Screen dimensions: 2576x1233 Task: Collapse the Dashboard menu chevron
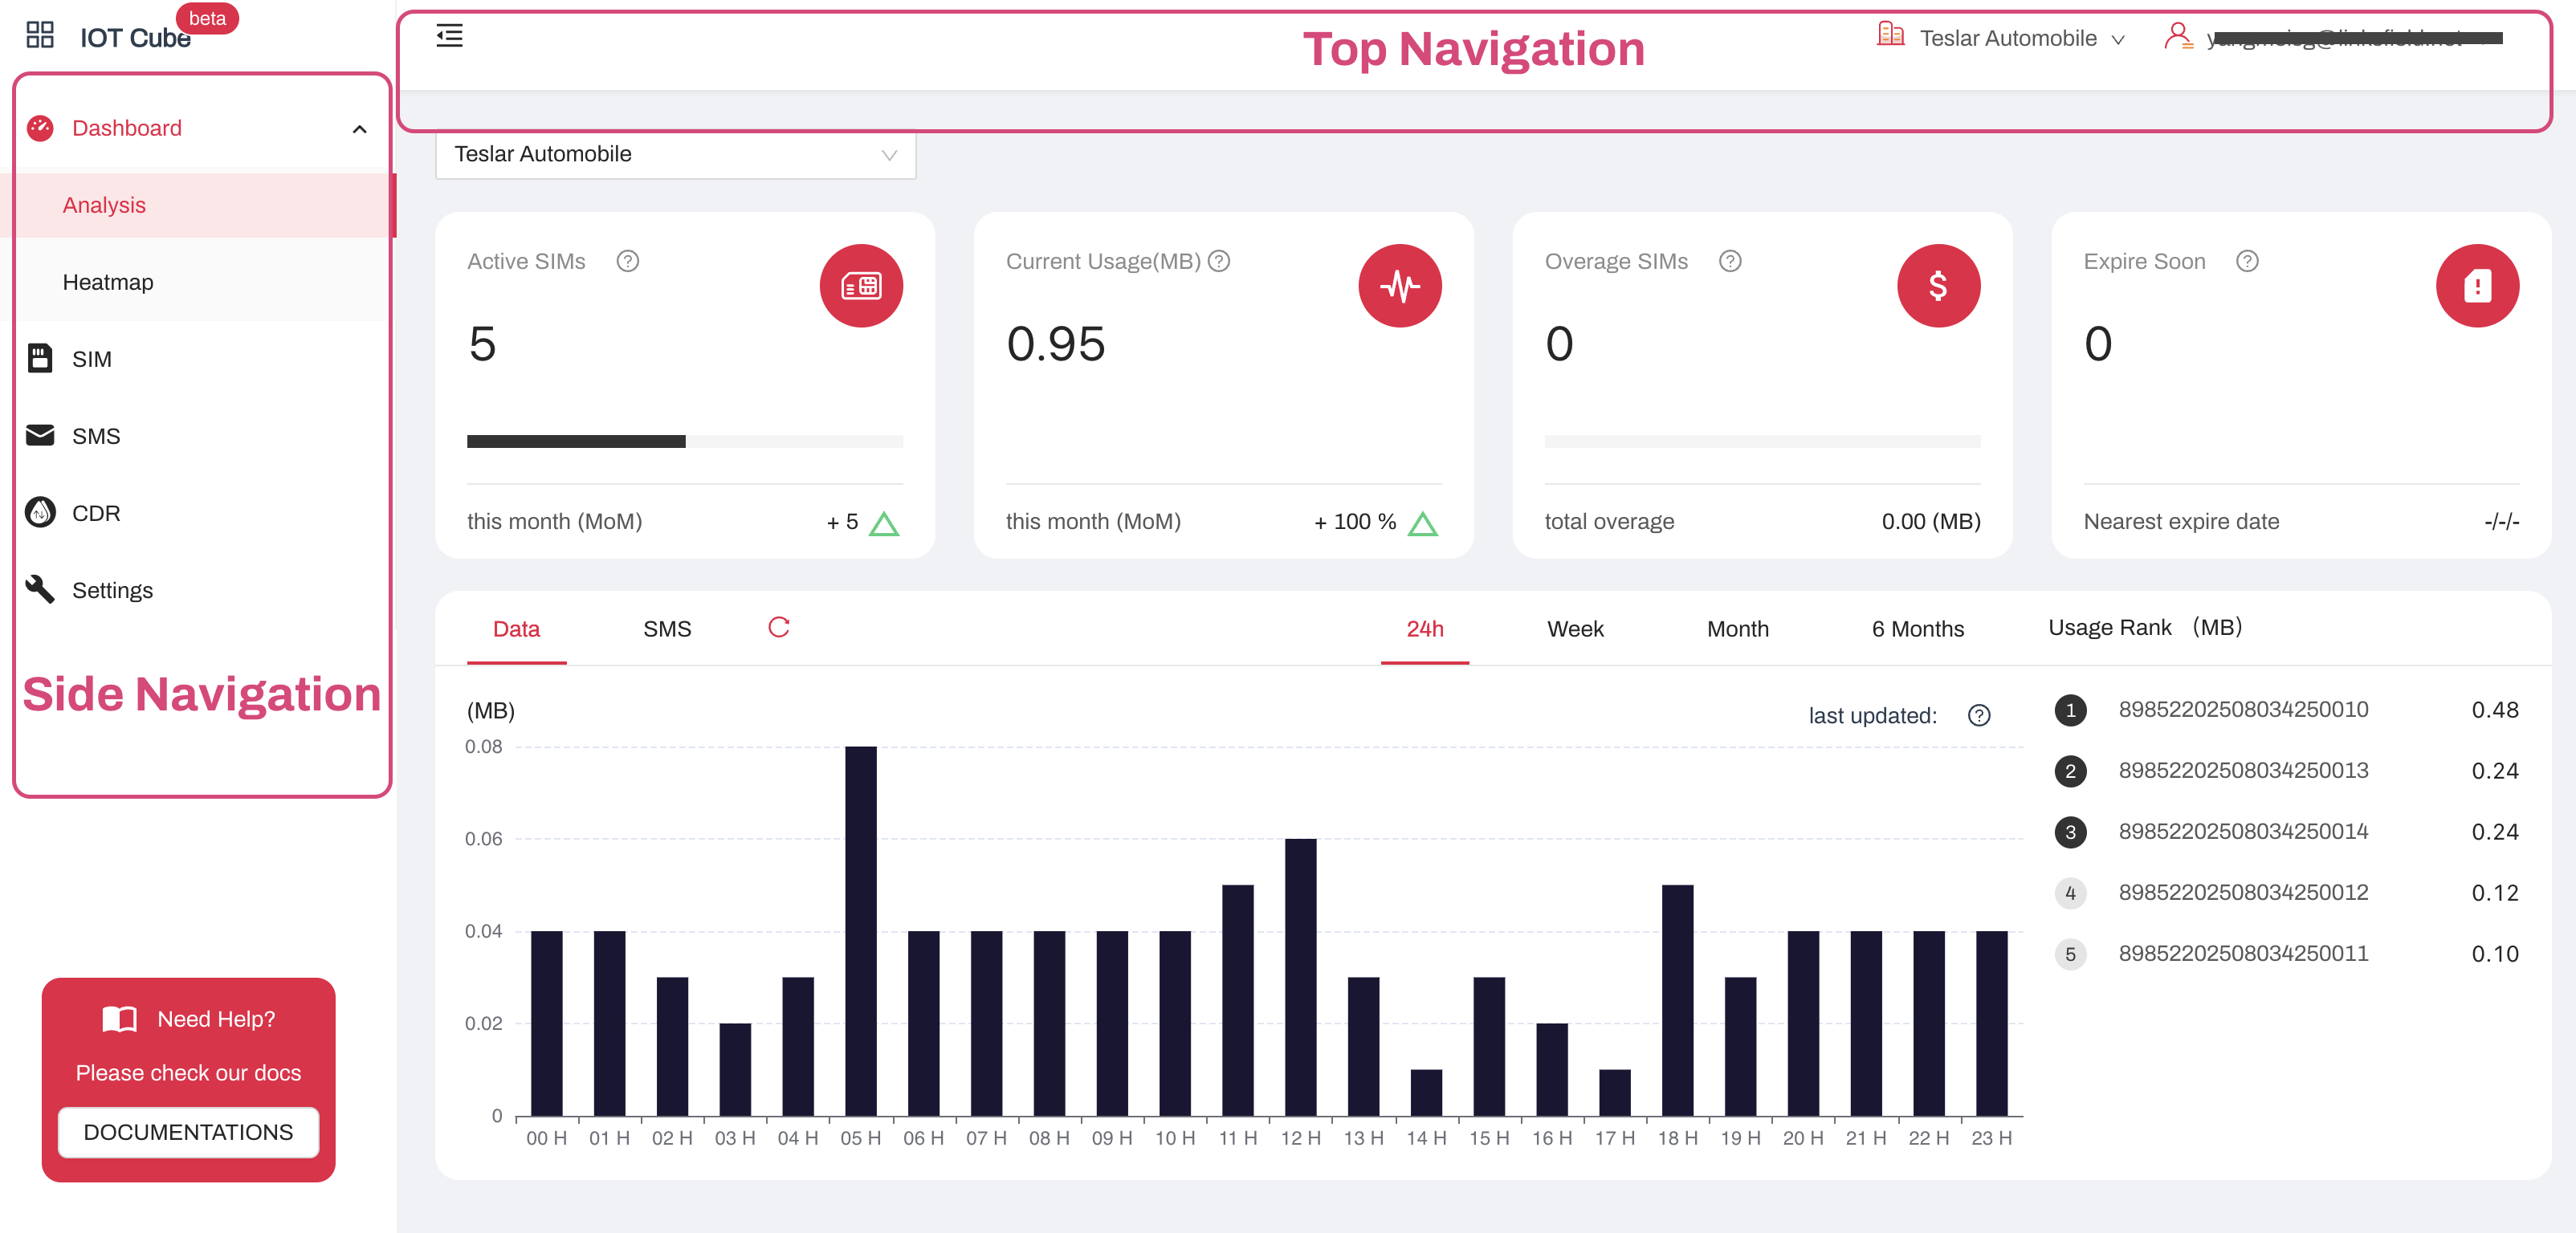(x=360, y=129)
